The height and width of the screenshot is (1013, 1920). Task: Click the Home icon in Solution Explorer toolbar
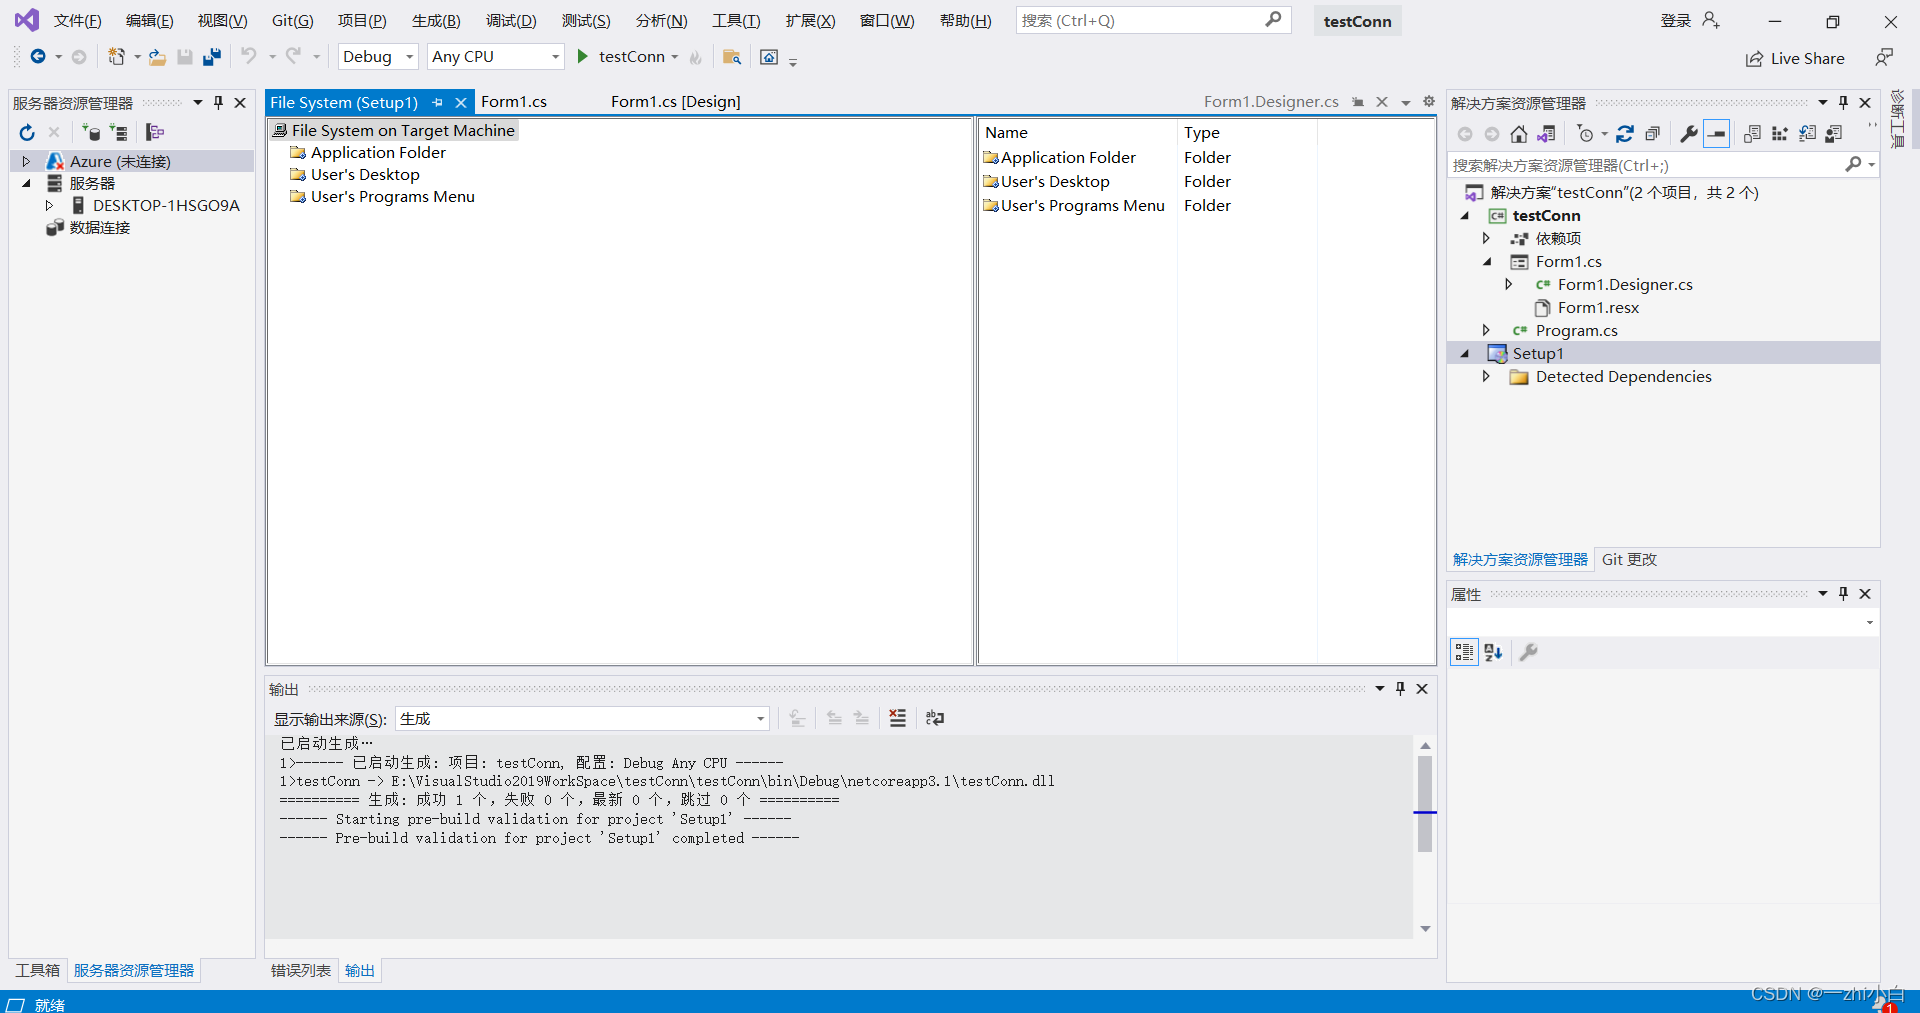1519,134
